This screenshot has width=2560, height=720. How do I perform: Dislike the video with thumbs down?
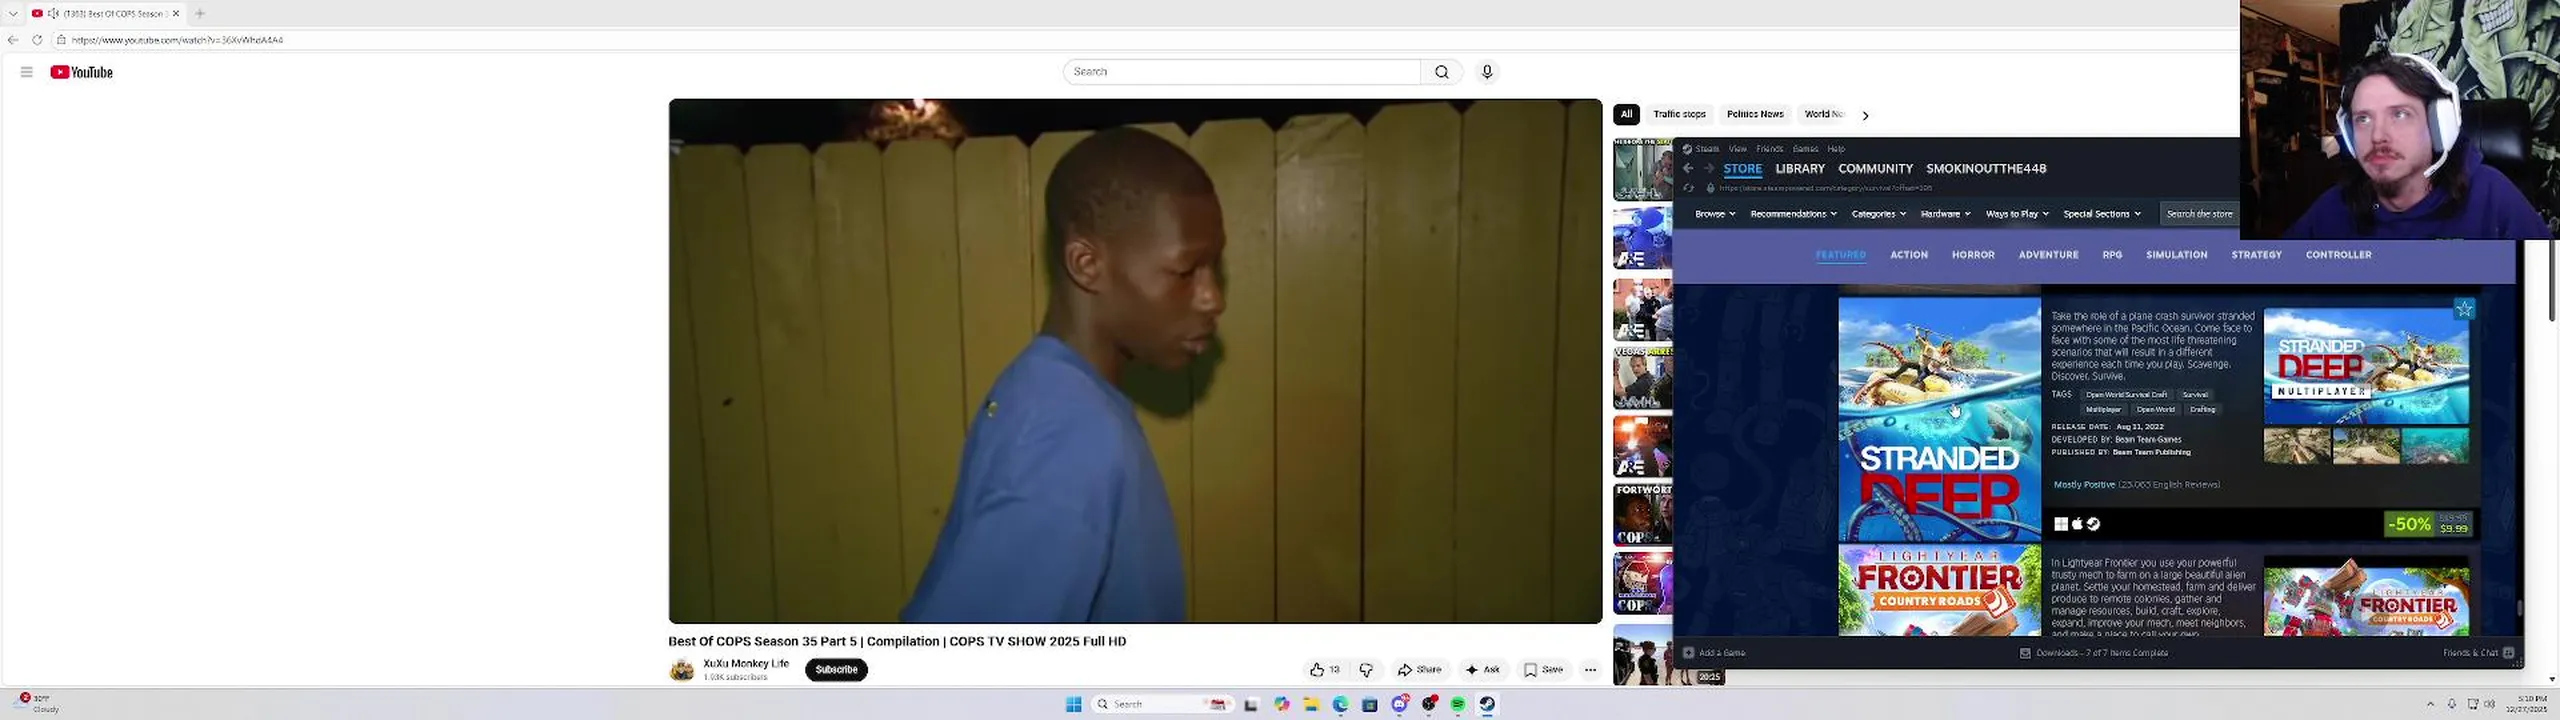1366,670
